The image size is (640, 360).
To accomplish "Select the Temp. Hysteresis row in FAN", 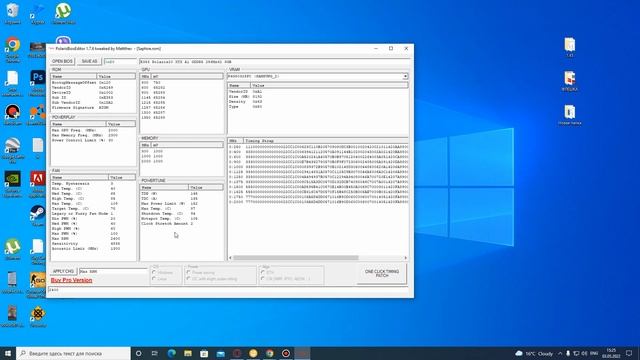I will coord(93,184).
